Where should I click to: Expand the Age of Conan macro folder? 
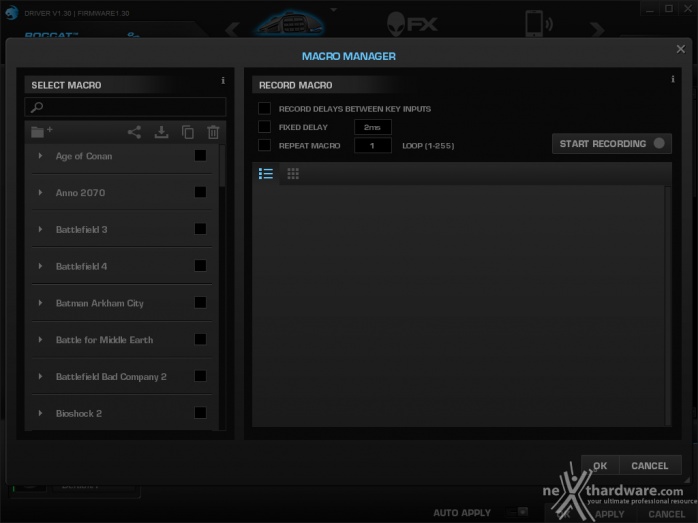pos(40,156)
